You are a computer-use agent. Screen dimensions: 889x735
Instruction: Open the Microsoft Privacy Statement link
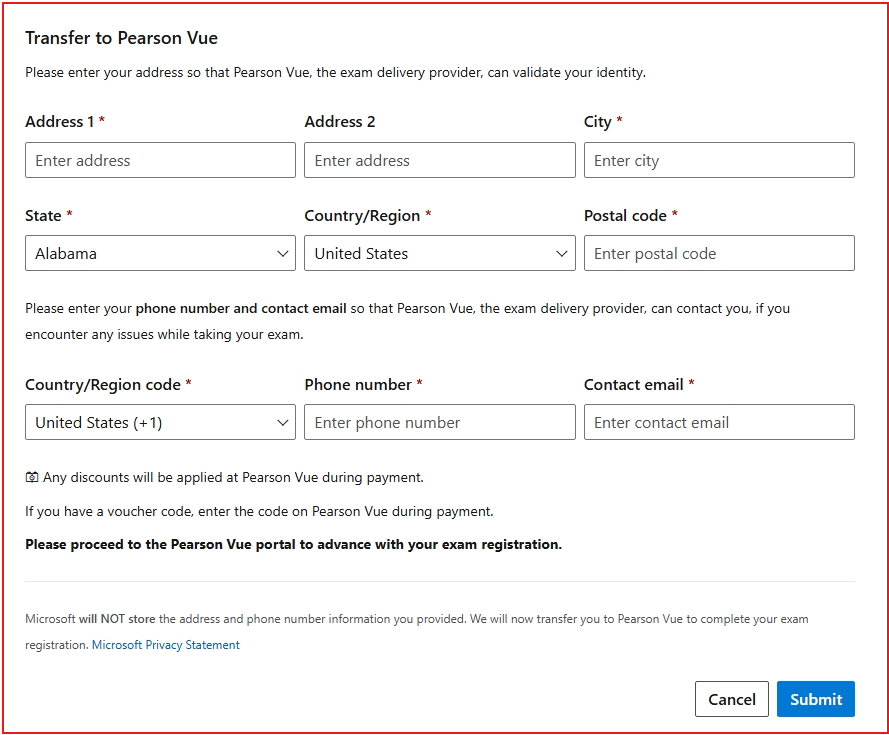[x=166, y=645]
